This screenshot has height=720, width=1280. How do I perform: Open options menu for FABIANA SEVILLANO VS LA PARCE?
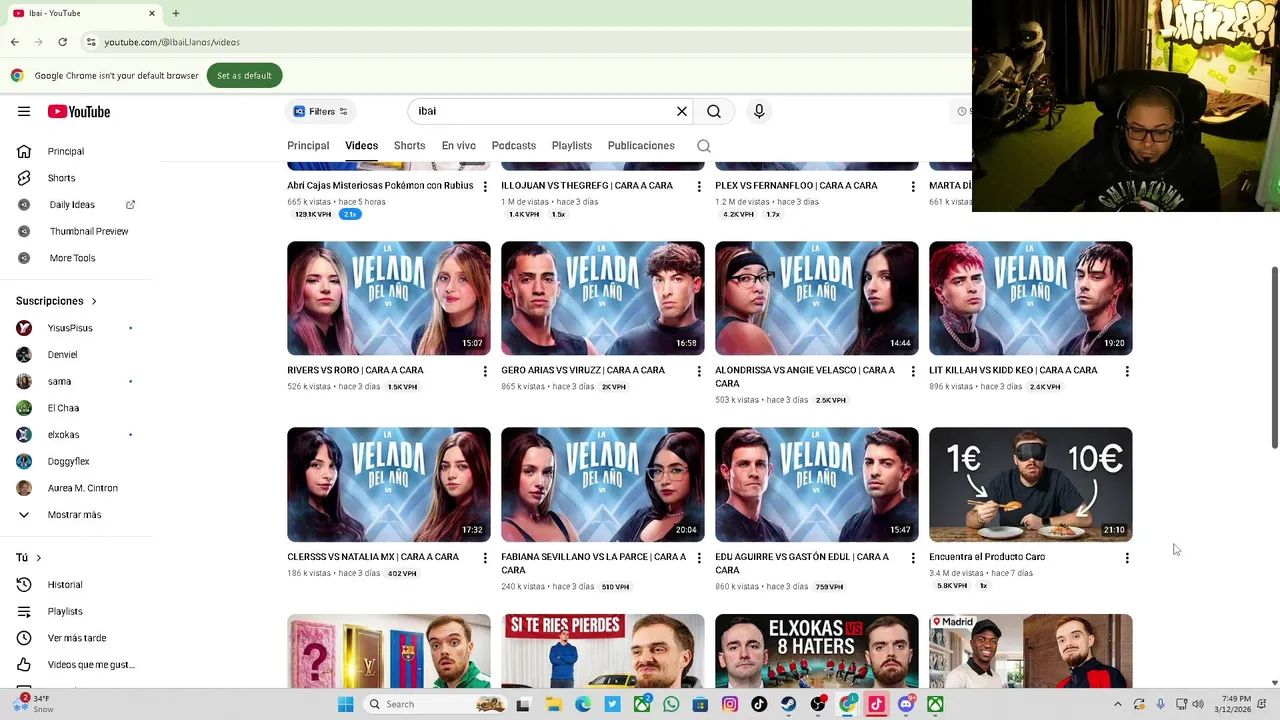(x=699, y=558)
